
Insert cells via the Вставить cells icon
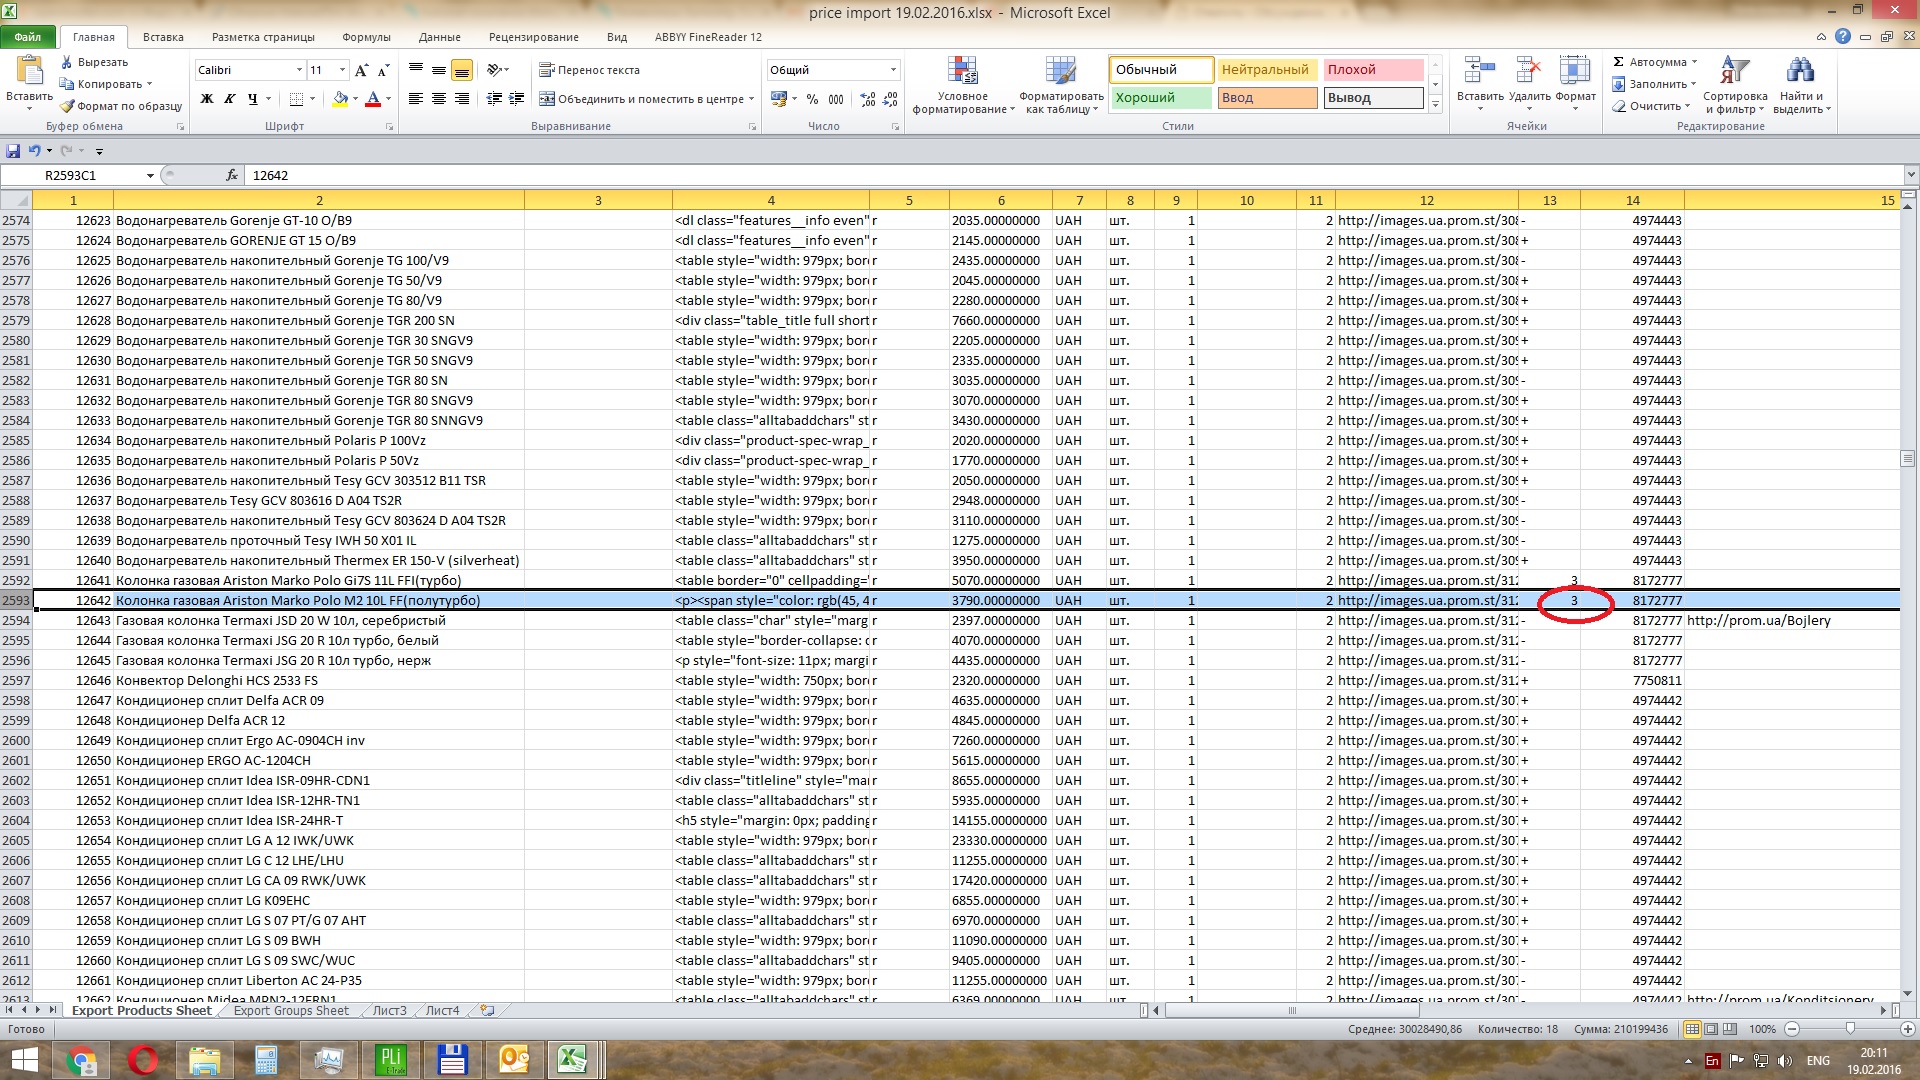pos(1480,70)
